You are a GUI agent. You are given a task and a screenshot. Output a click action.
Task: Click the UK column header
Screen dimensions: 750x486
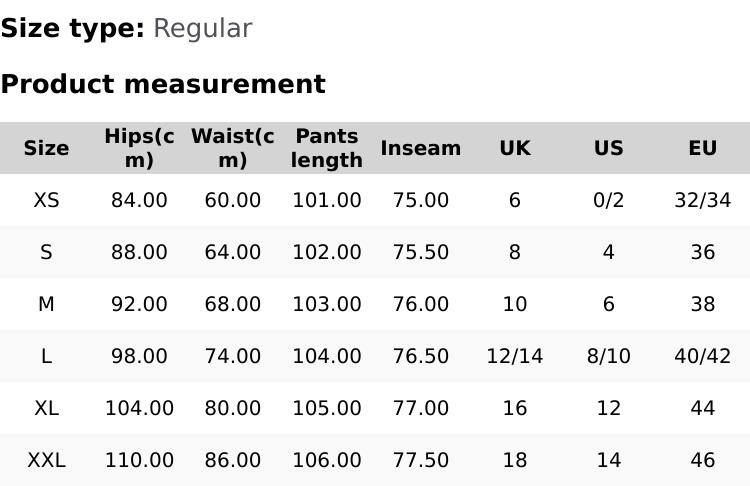click(514, 148)
